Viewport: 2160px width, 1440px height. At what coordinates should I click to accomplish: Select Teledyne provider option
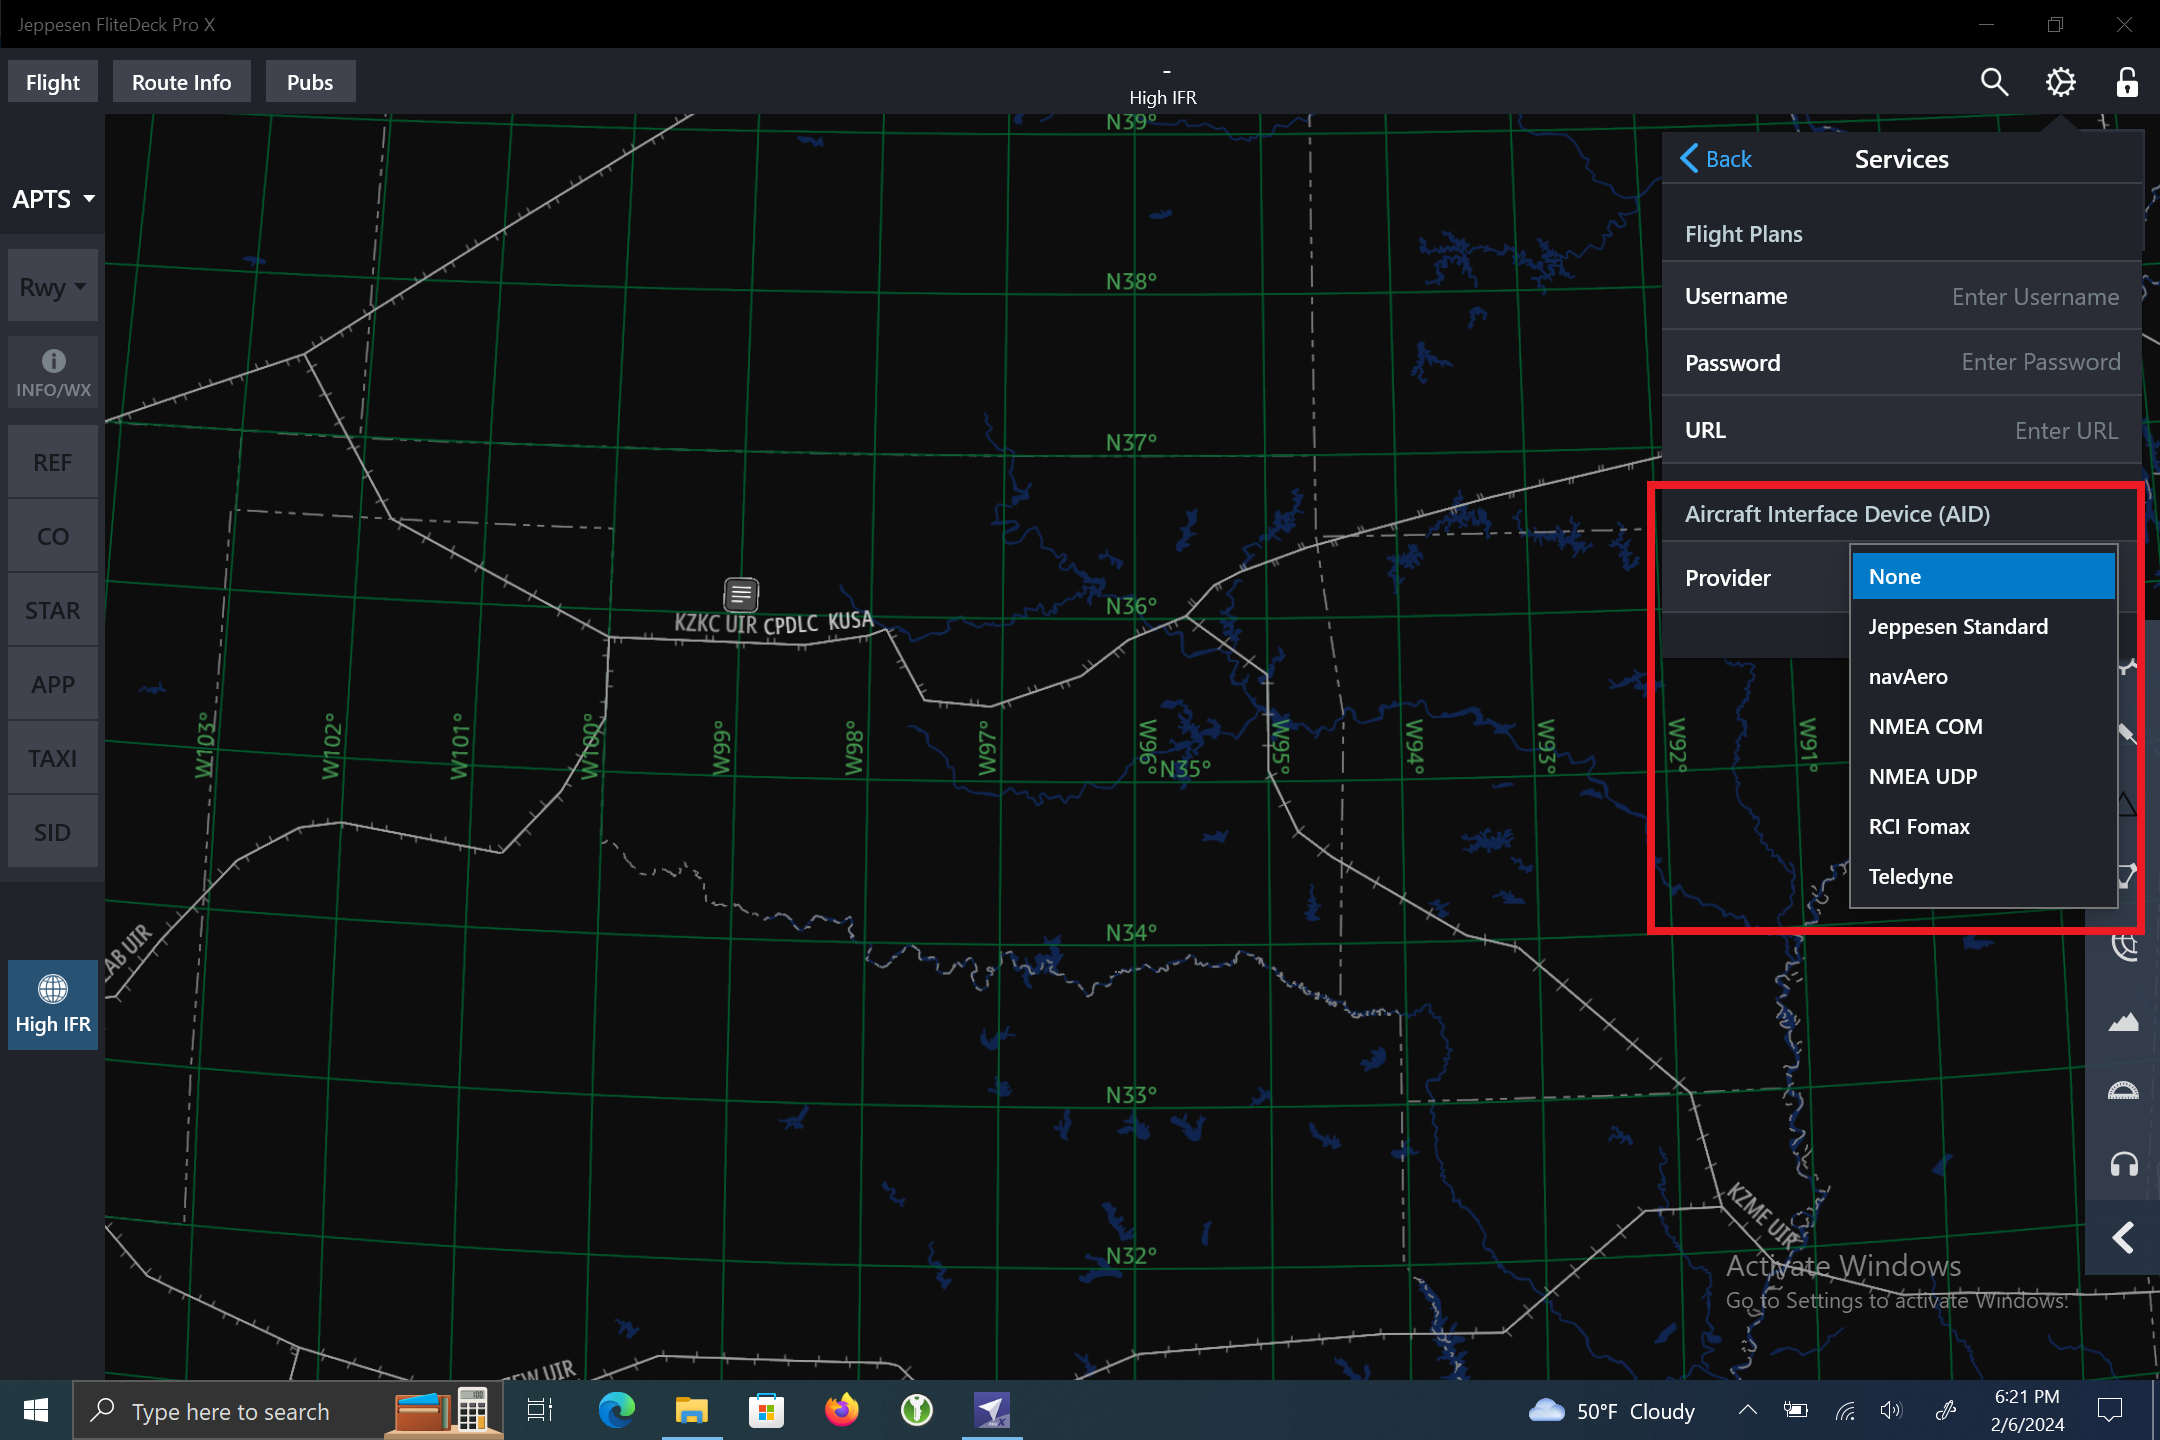tap(1983, 877)
